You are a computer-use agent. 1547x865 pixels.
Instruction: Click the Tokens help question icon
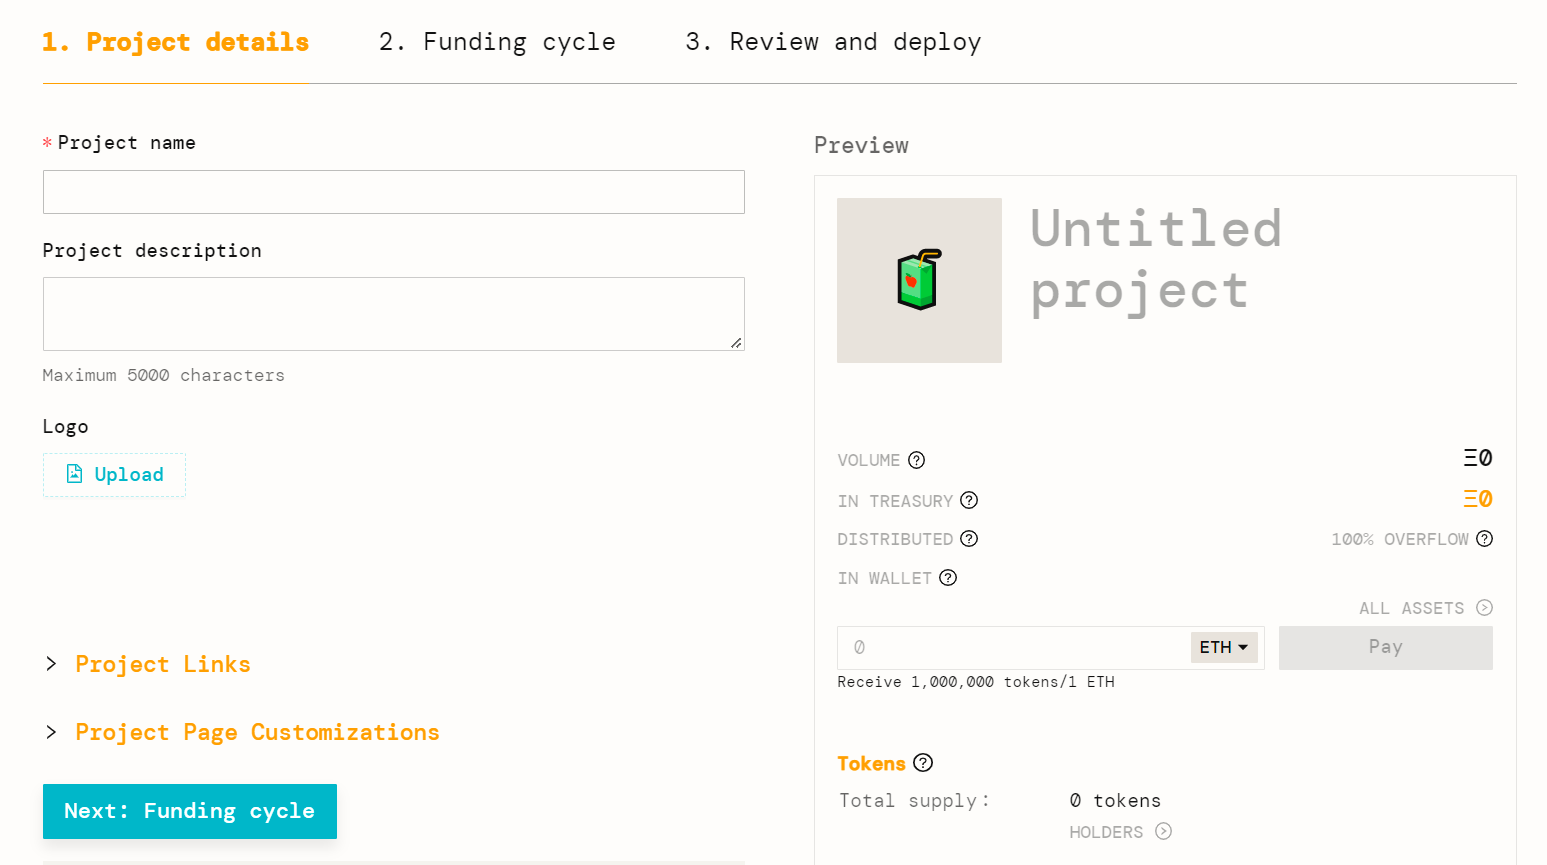(923, 763)
